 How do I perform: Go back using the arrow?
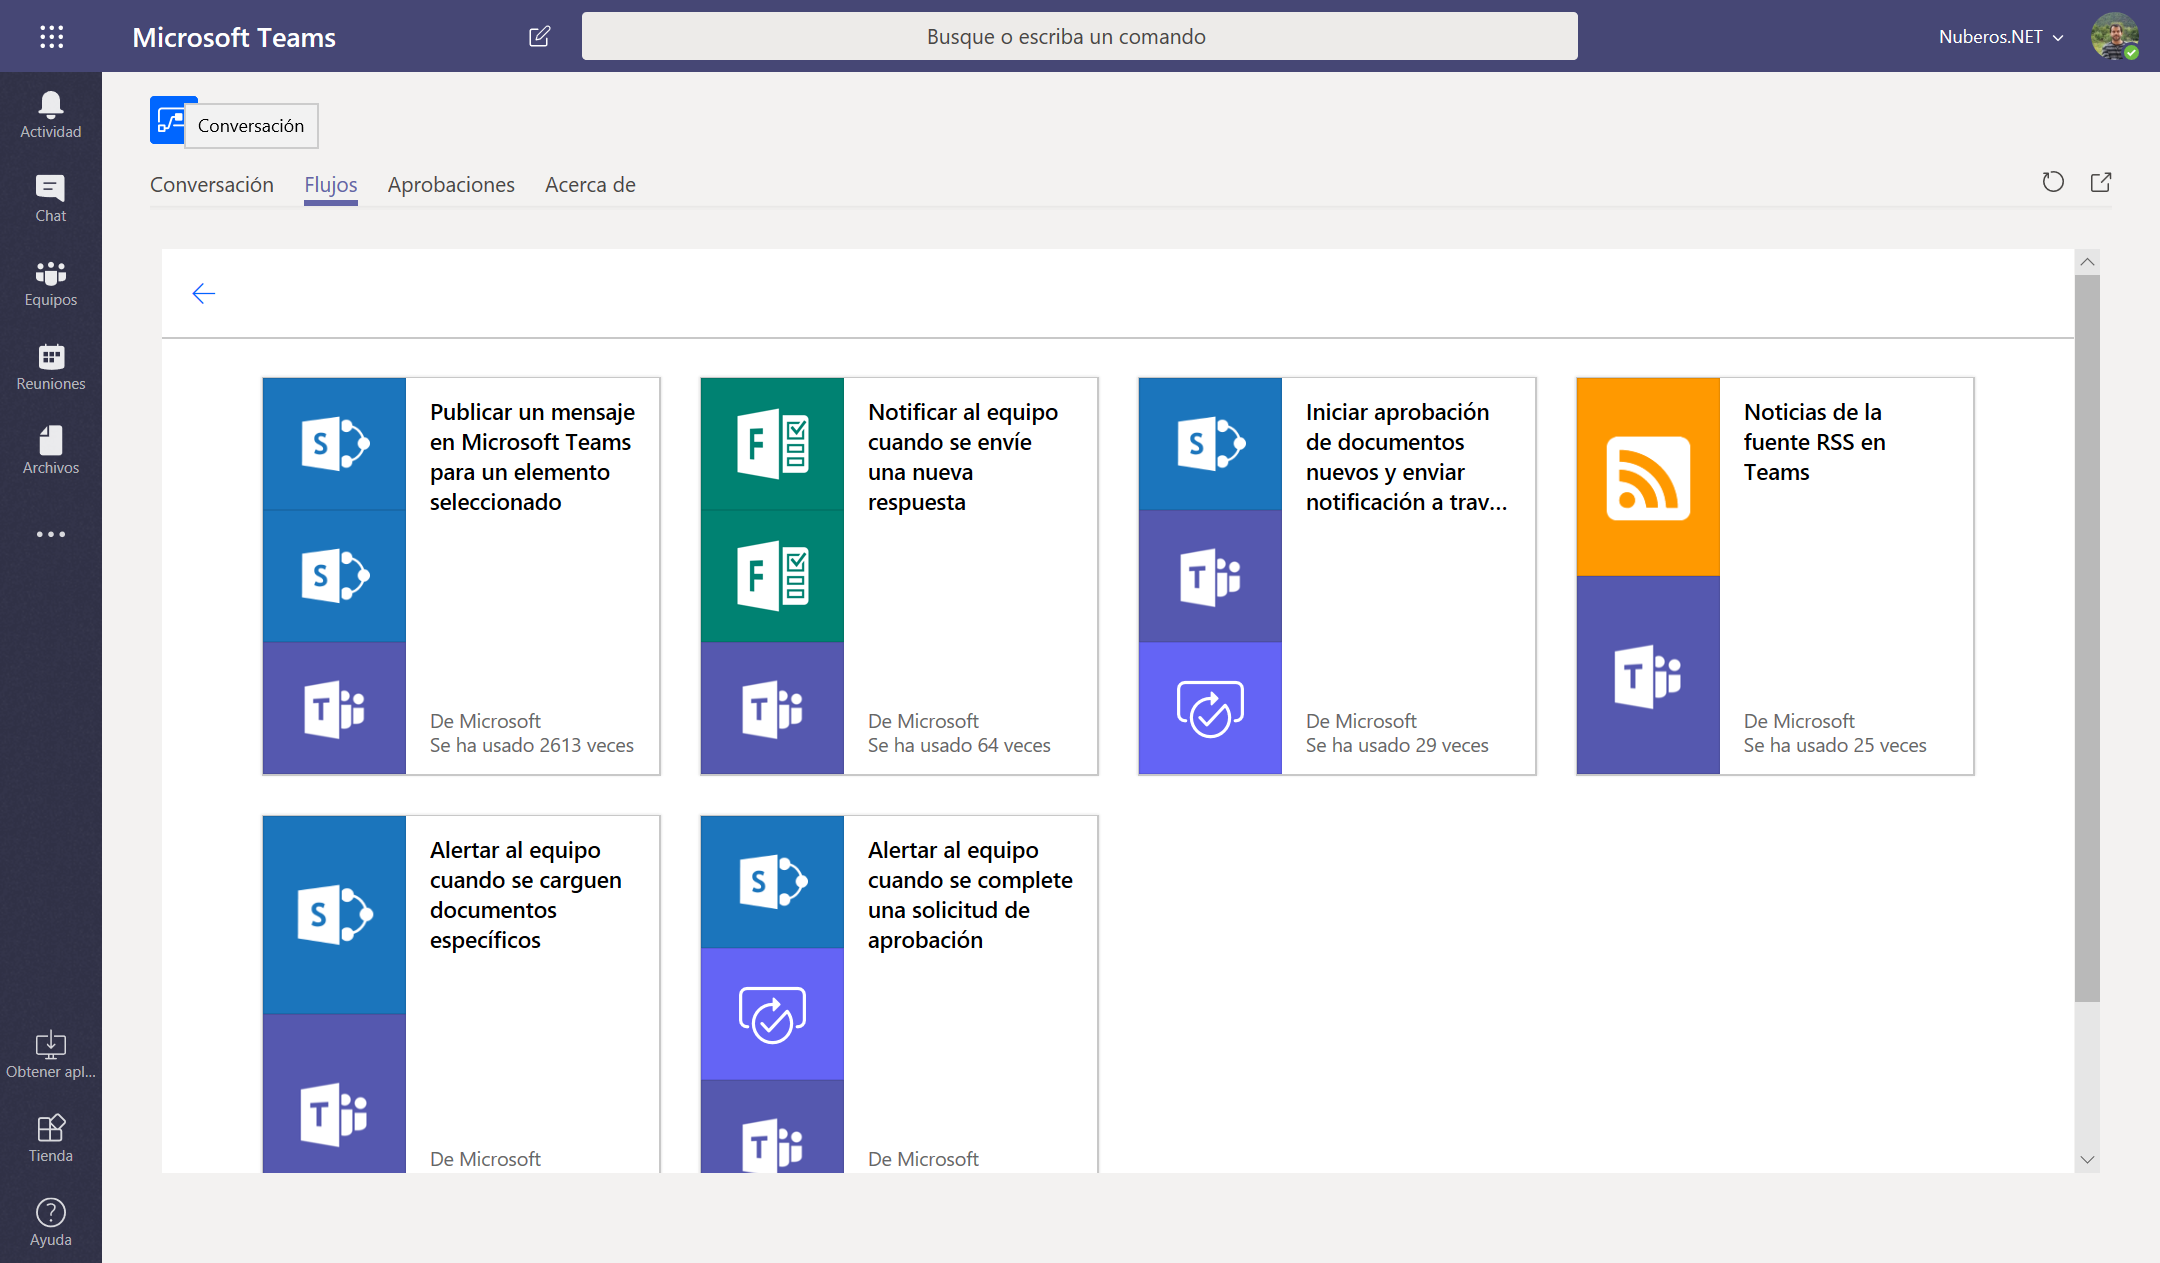tap(204, 293)
